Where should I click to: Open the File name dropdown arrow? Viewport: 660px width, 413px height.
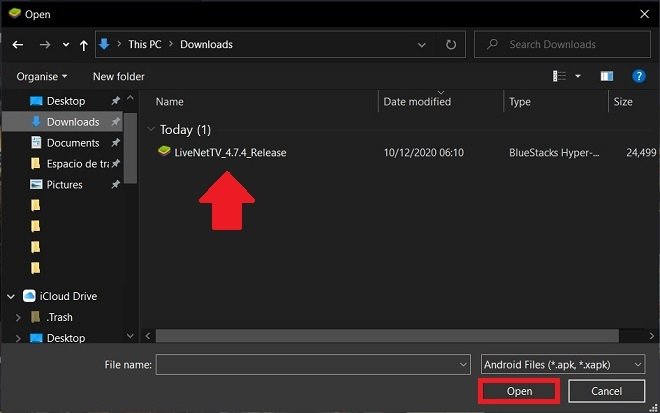[x=463, y=365]
